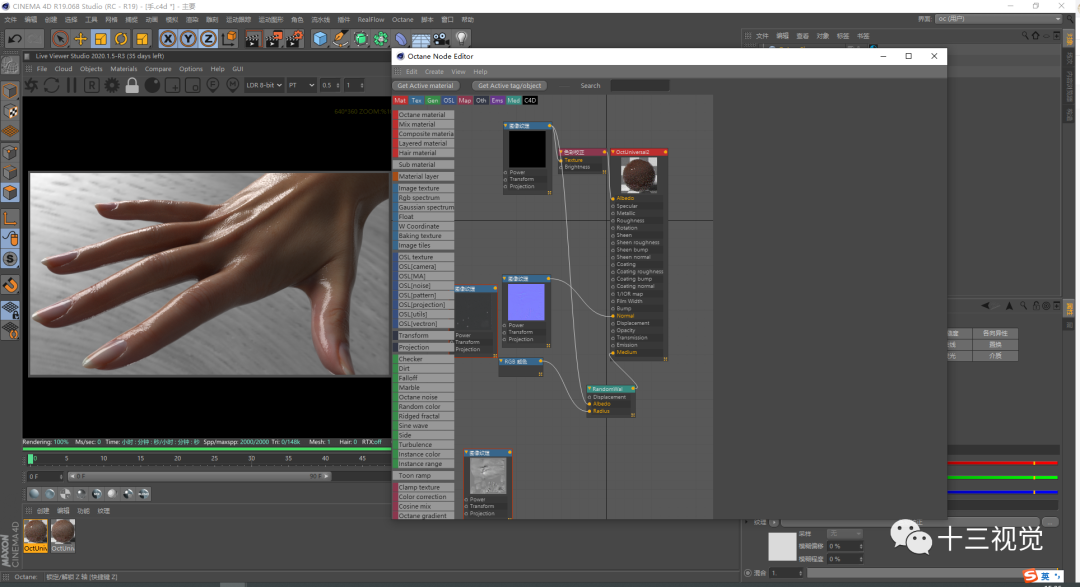Click Get Active material button
This screenshot has width=1080, height=587.
click(425, 85)
